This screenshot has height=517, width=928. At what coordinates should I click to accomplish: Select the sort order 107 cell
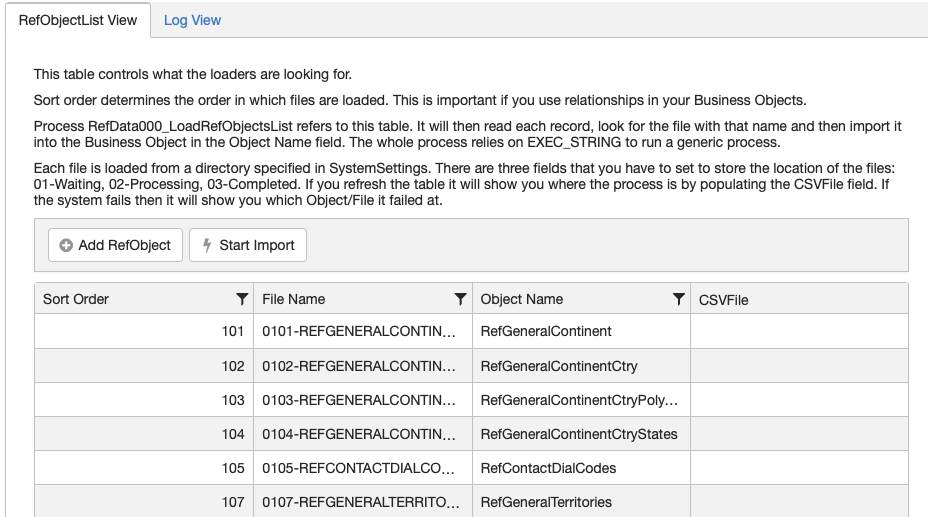click(144, 502)
